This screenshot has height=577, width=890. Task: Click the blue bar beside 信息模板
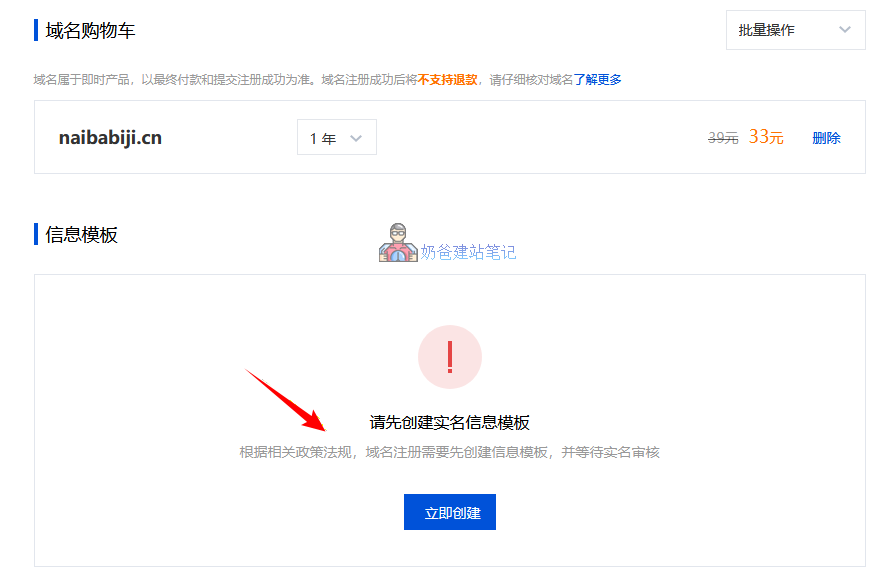[x=37, y=235]
